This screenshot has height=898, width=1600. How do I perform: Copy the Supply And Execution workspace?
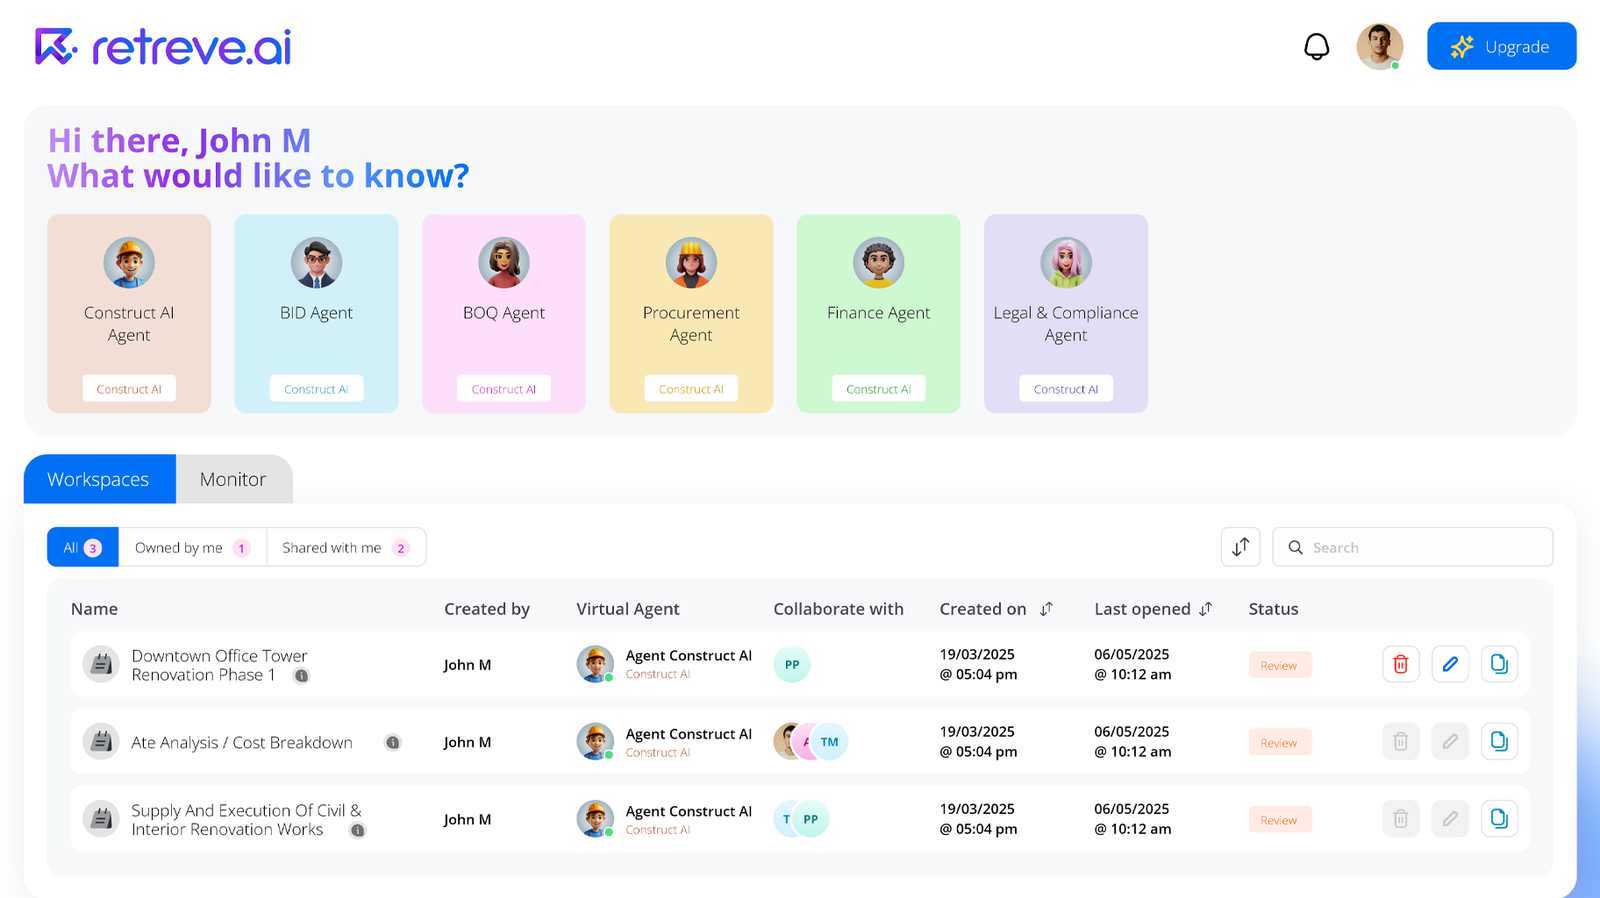coord(1499,819)
